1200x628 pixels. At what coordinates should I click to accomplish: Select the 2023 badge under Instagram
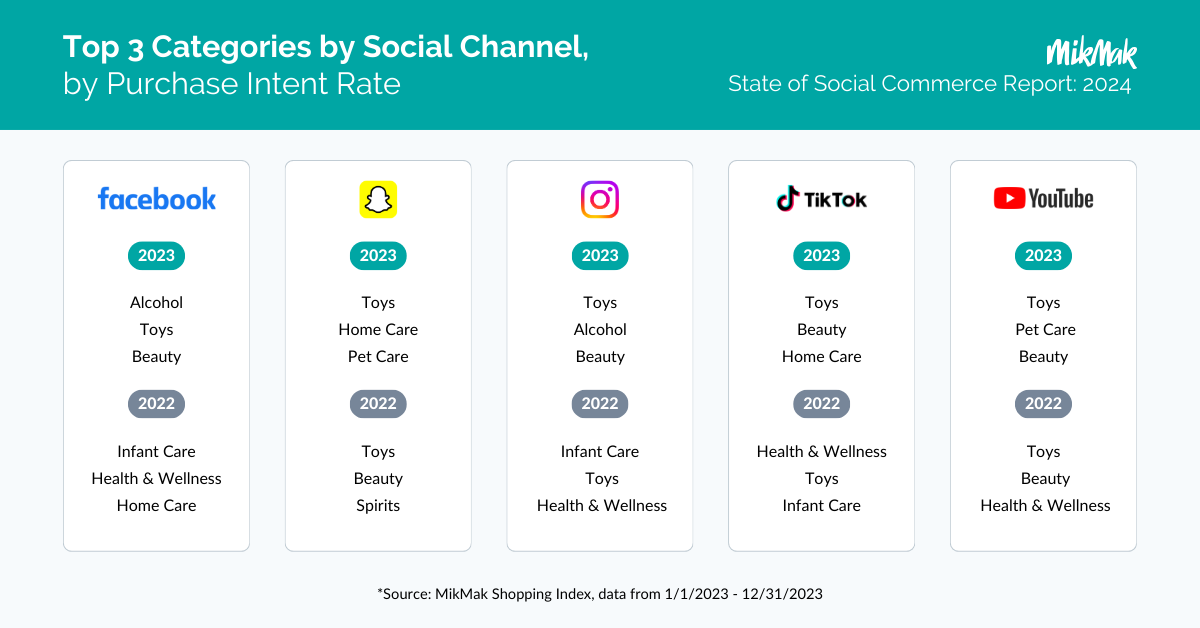tap(600, 255)
